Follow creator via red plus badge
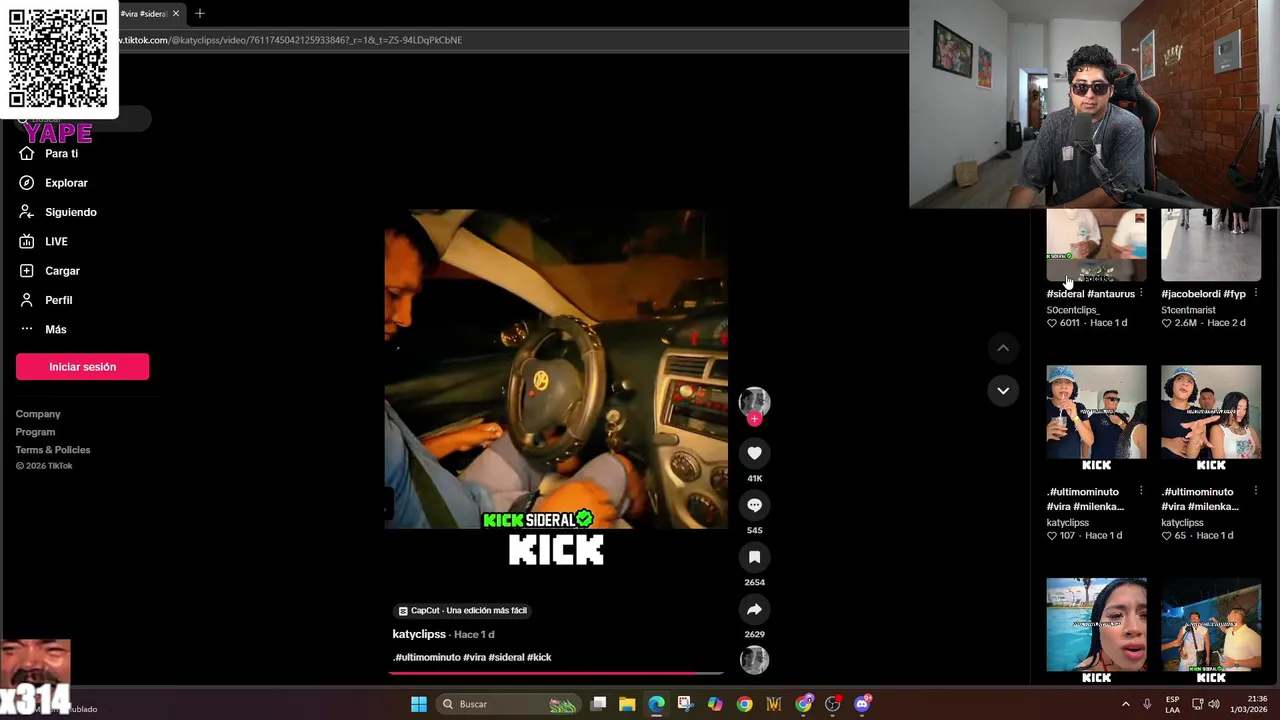Screen dimensions: 1280x720 click(754, 419)
